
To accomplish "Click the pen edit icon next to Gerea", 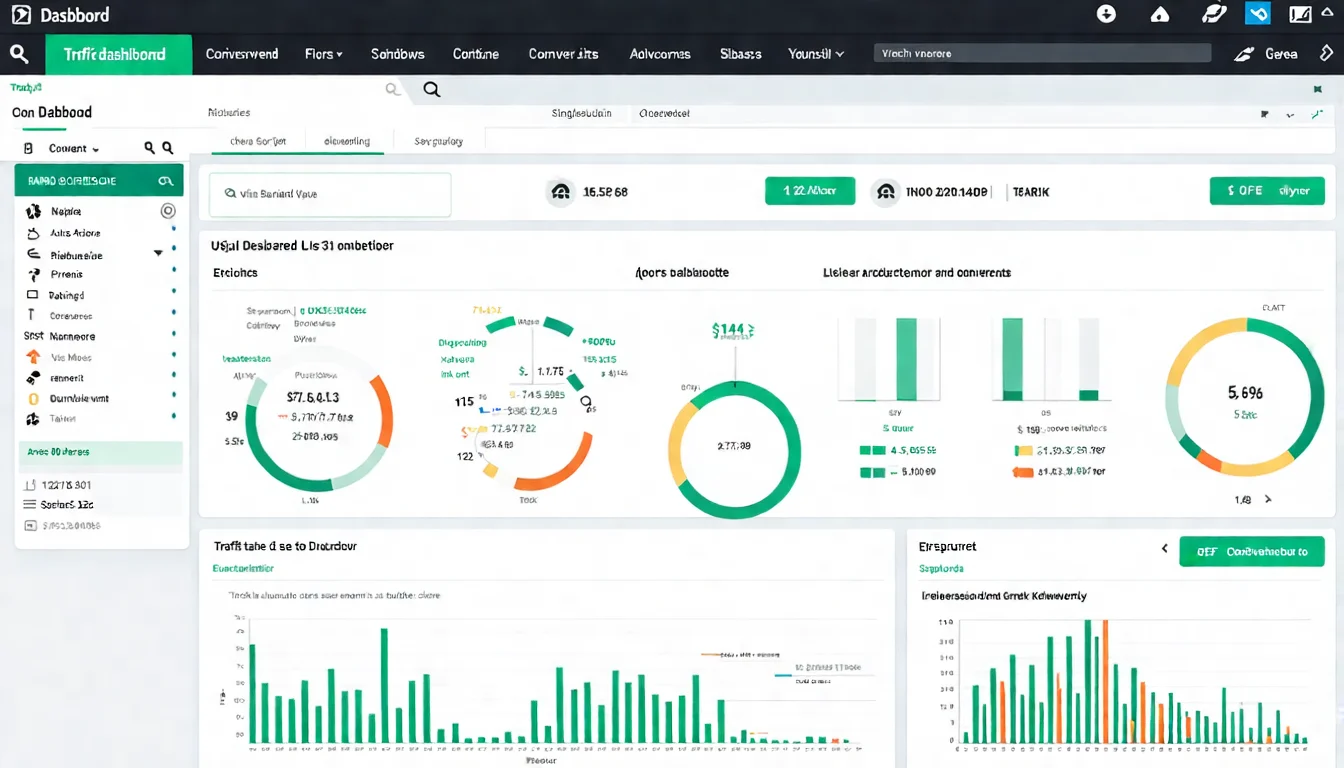I will point(1243,53).
